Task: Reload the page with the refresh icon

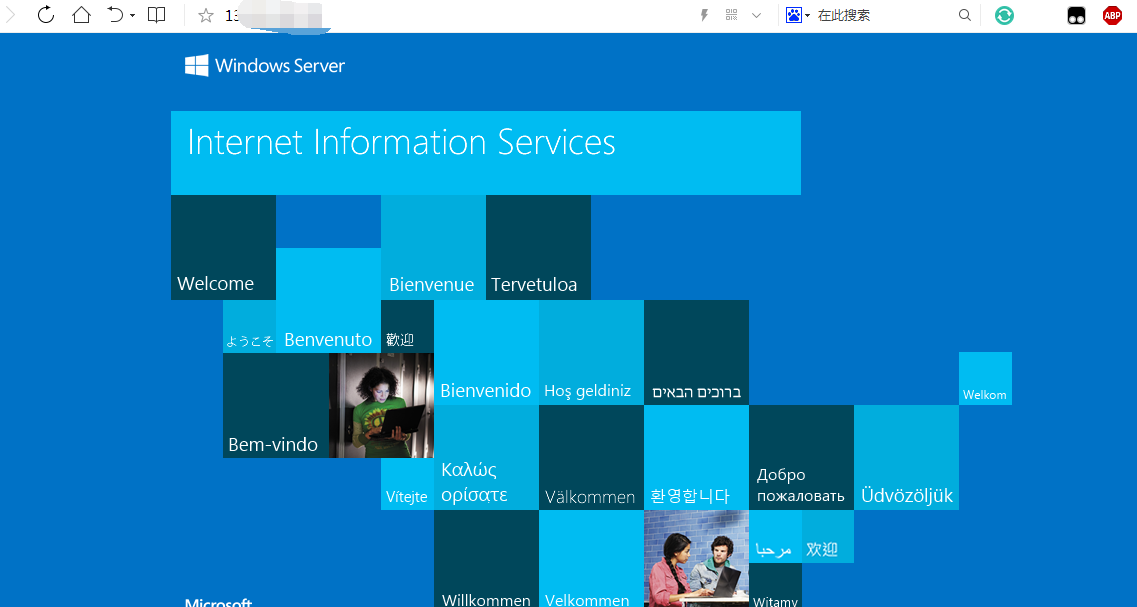Action: [x=46, y=15]
